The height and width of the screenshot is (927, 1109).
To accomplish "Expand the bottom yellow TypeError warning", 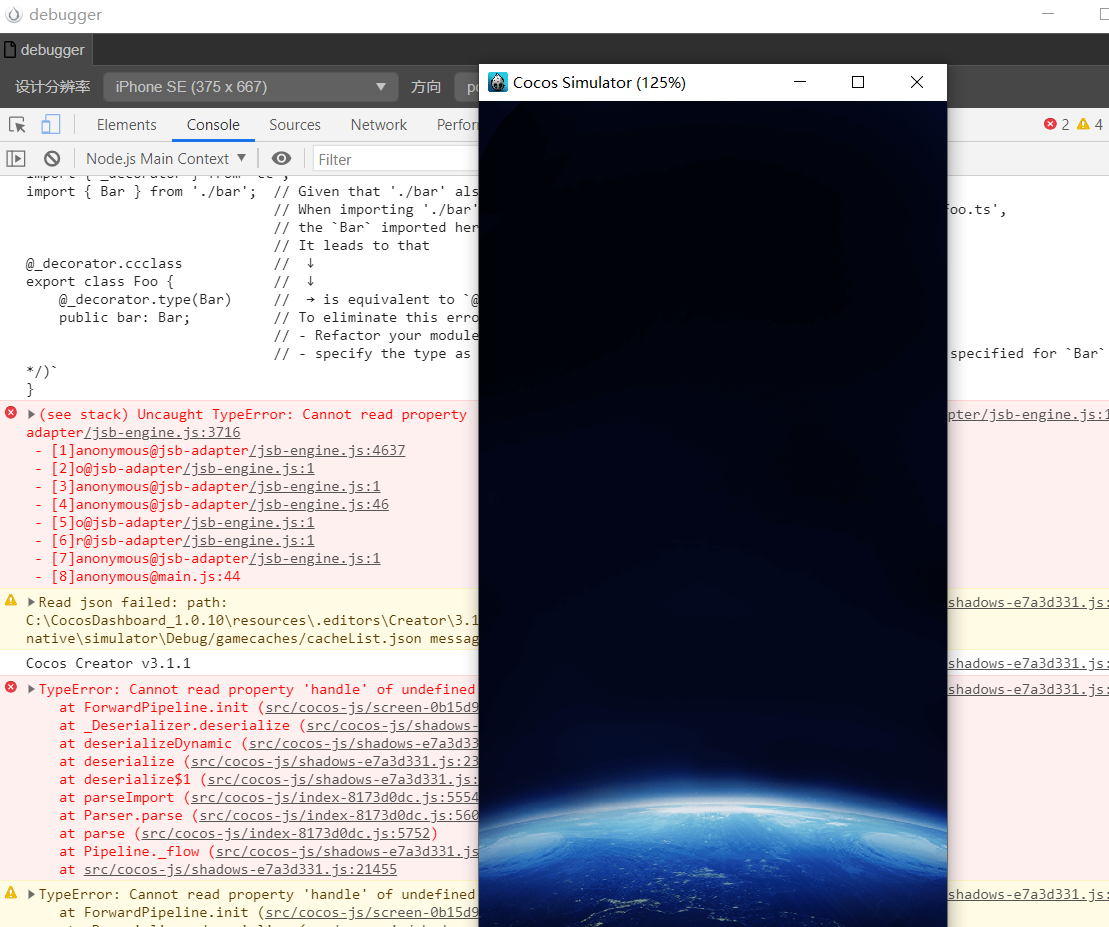I will [31, 894].
